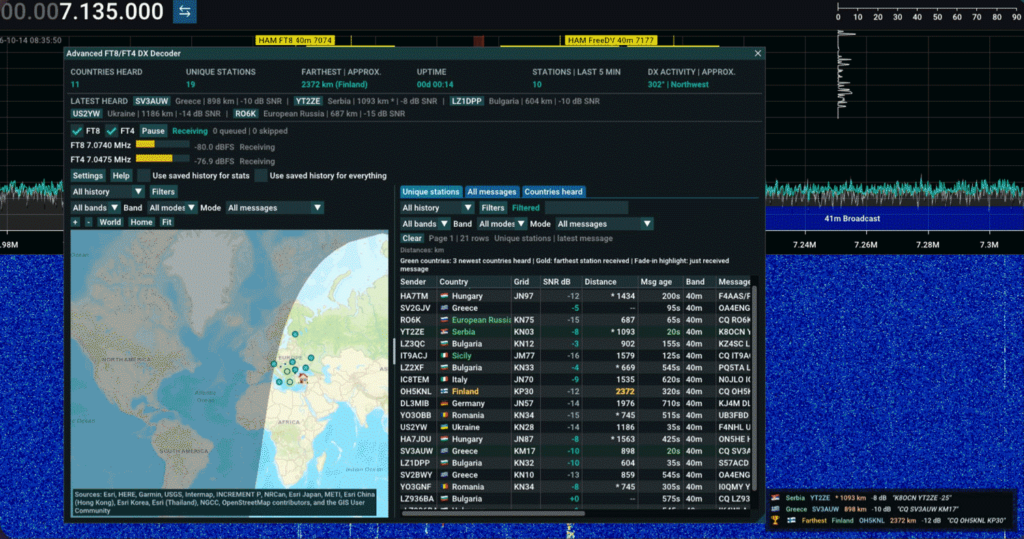
Task: Open Filters button above the map
Action: 163,192
